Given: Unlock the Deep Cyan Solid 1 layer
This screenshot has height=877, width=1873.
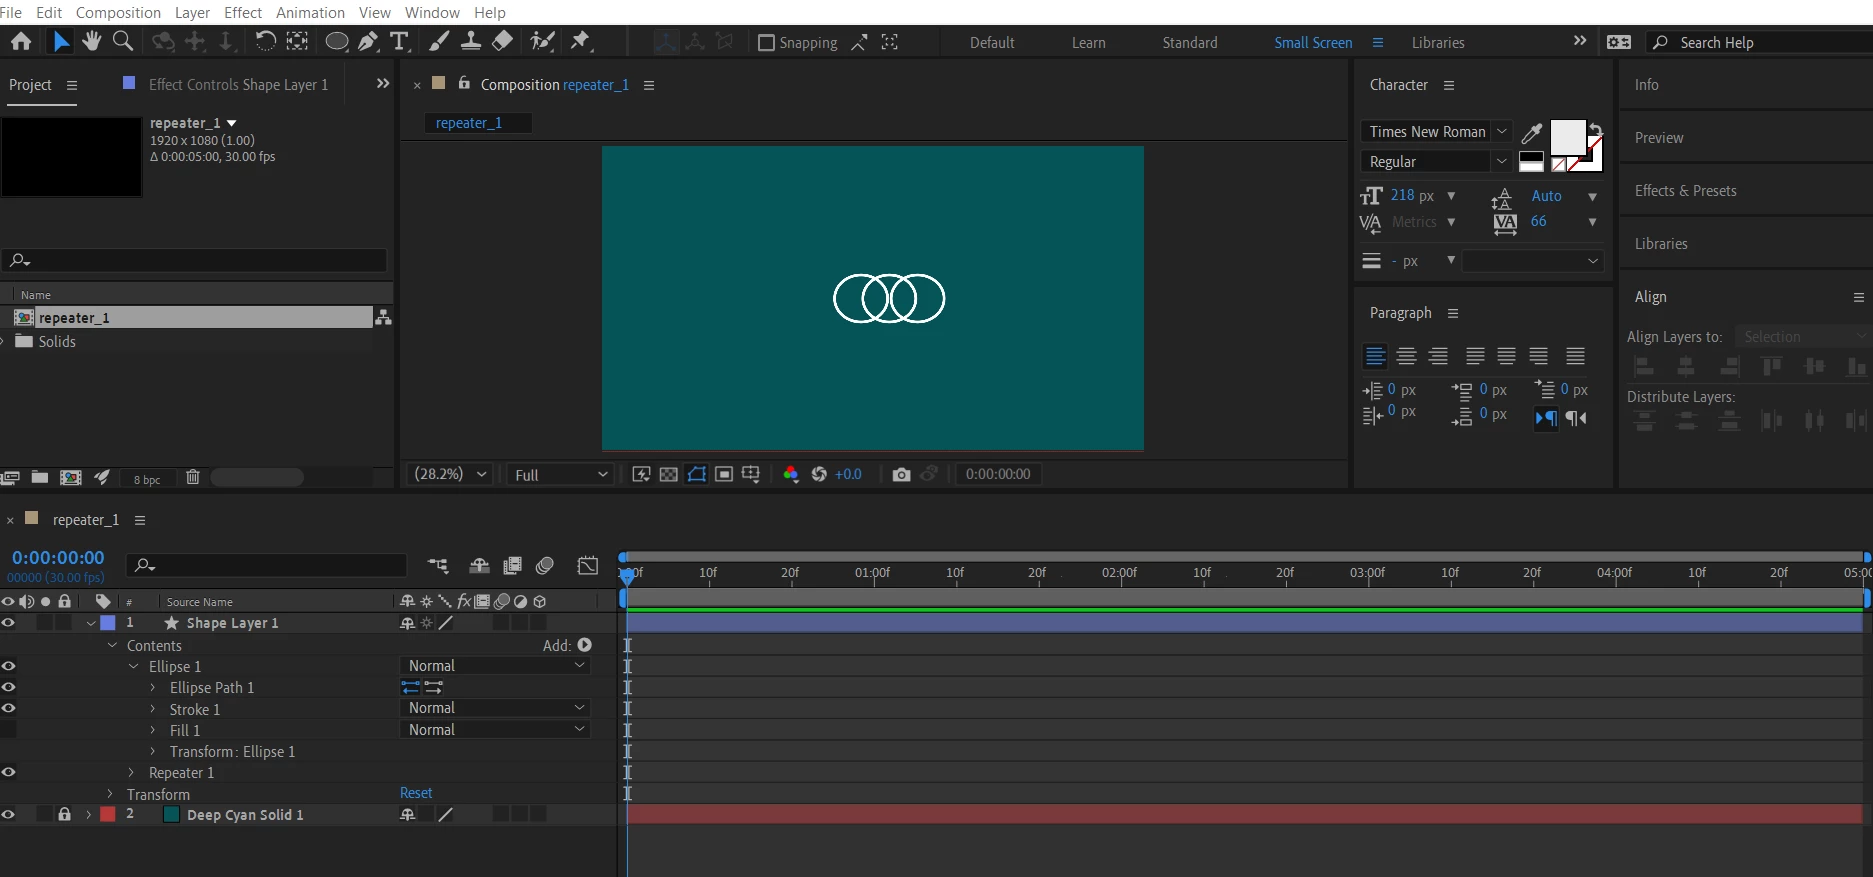Looking at the screenshot, I should click(65, 814).
